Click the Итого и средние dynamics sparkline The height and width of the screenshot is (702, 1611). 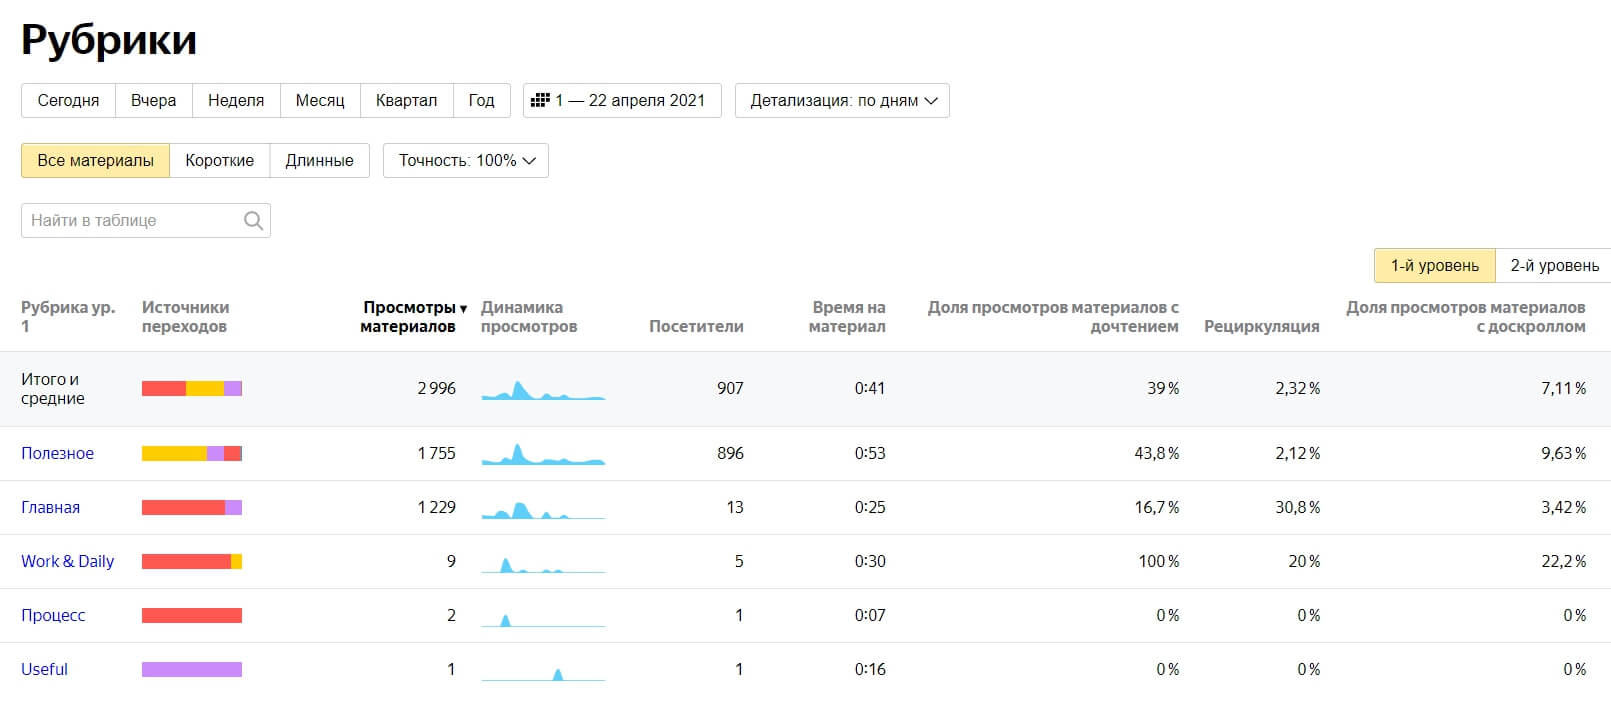tap(543, 389)
